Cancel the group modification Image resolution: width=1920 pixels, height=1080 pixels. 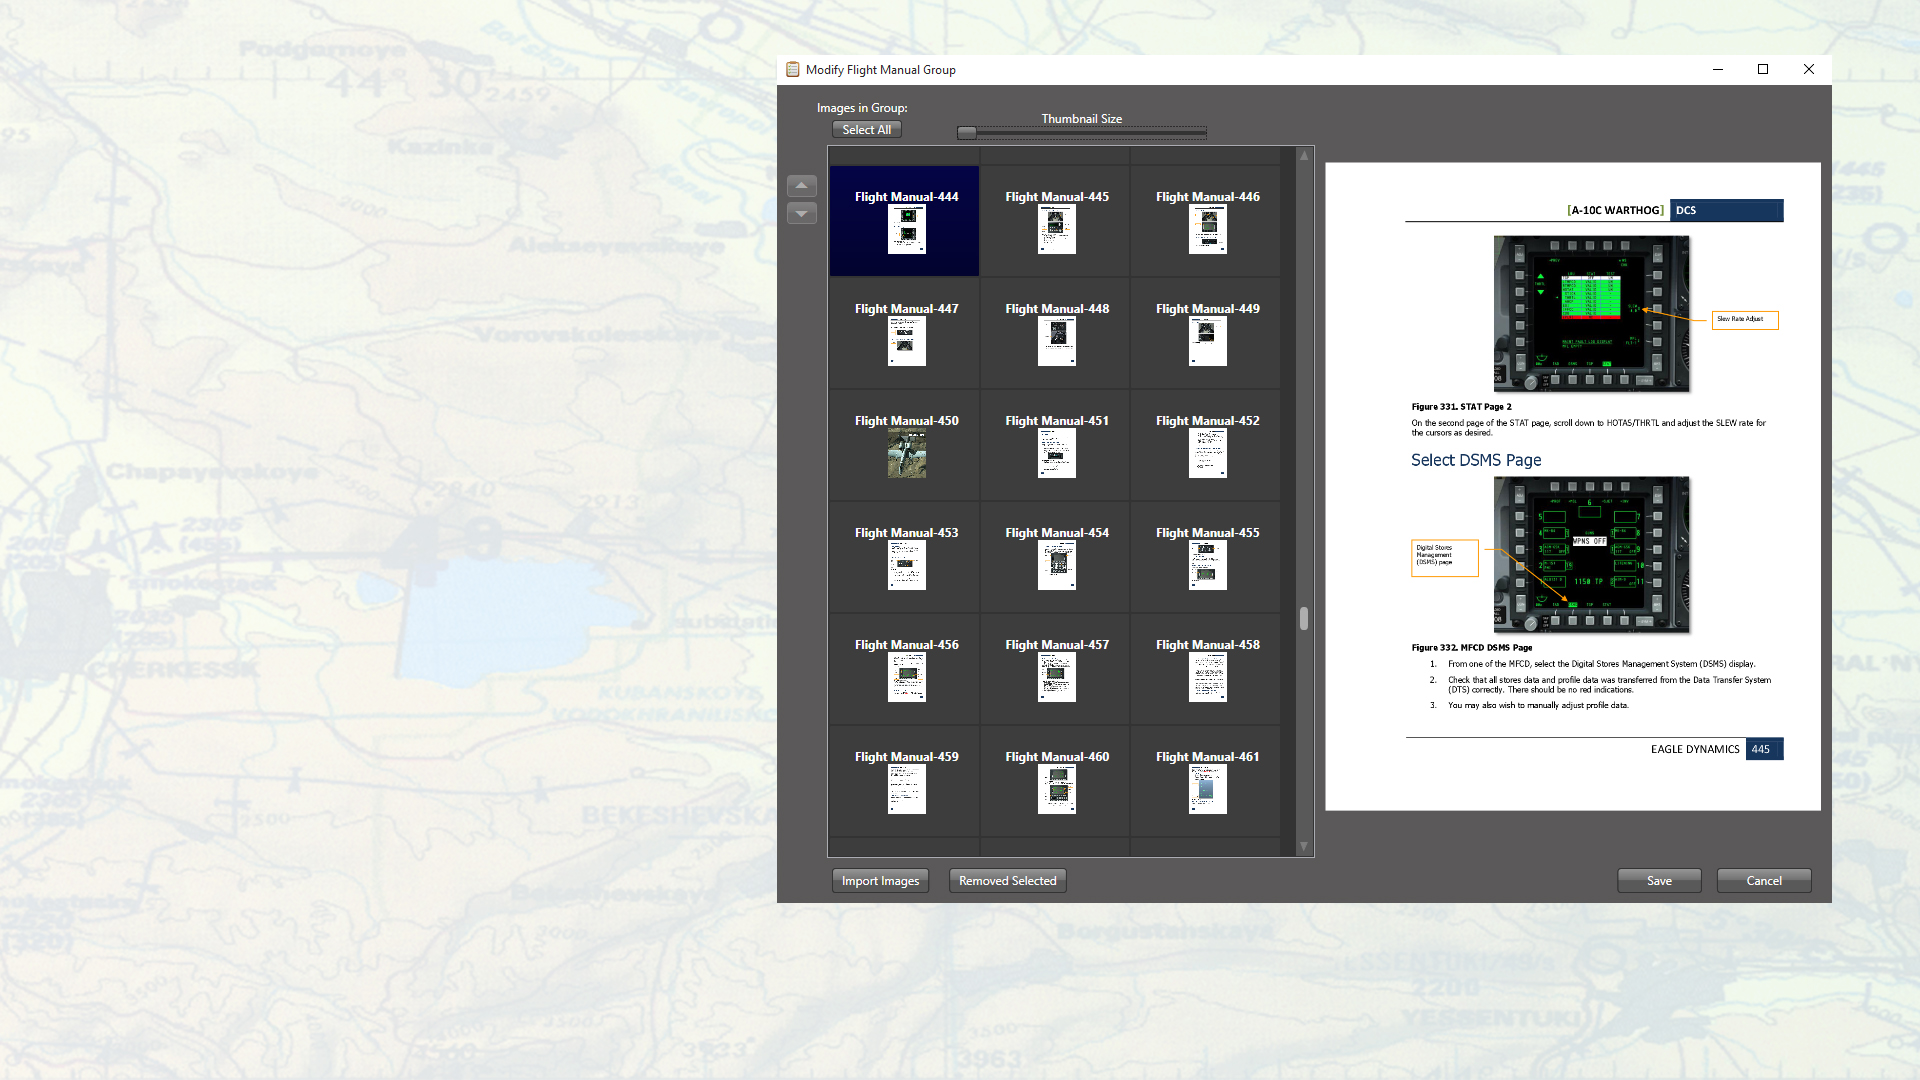point(1763,880)
